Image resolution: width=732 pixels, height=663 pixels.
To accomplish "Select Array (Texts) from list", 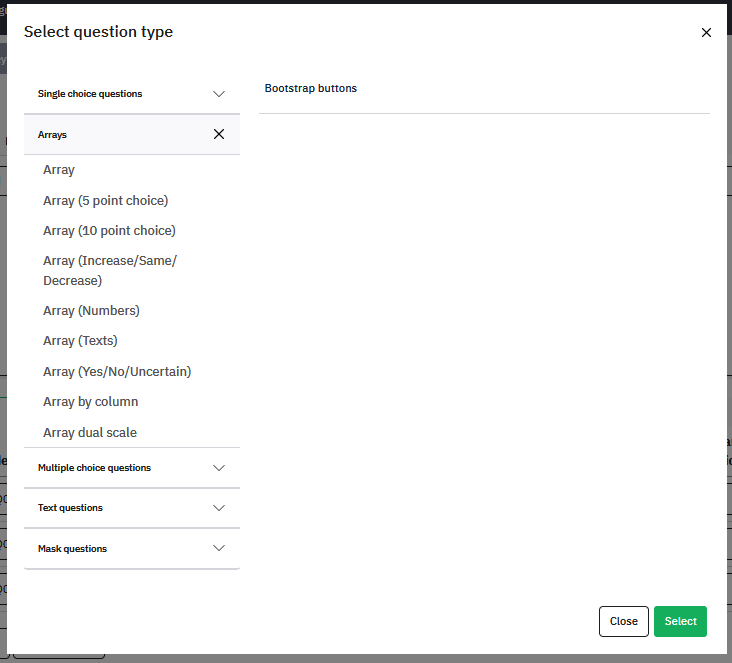I will pos(80,341).
